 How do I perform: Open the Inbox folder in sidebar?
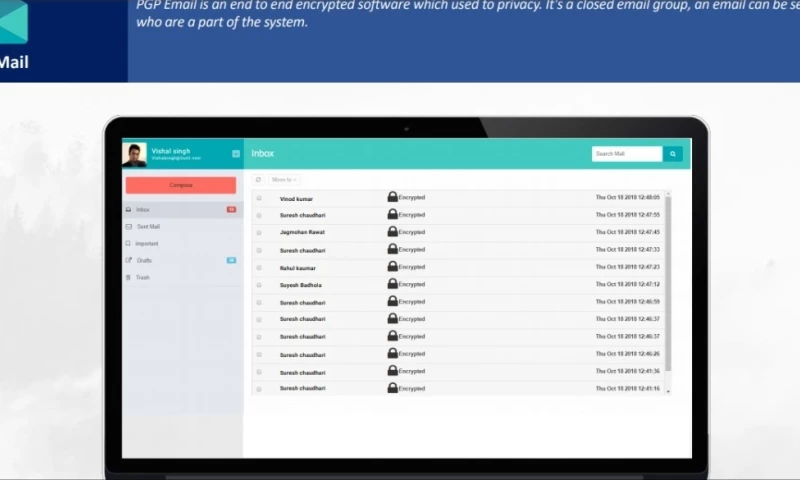[183, 210]
